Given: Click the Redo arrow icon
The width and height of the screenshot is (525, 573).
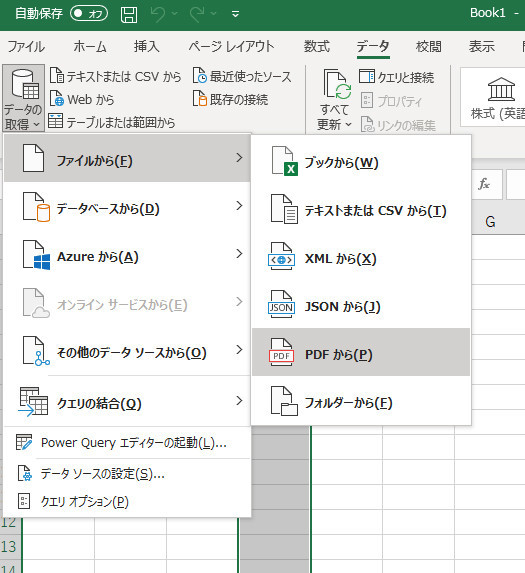Looking at the screenshot, I should (197, 14).
